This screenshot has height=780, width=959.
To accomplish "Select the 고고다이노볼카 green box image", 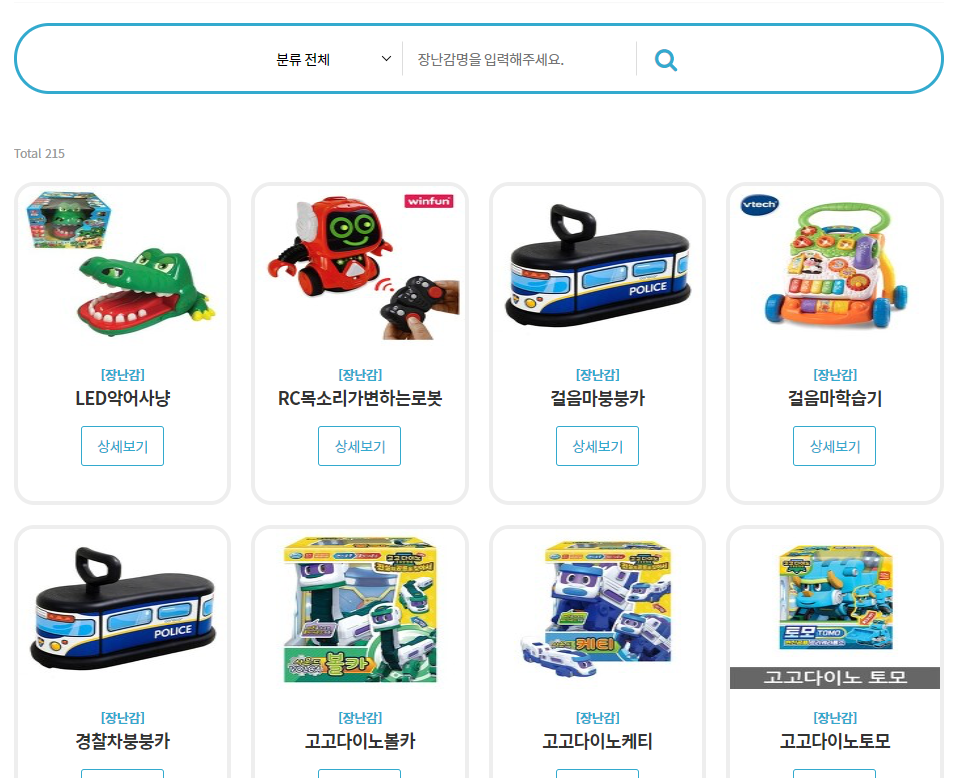I will tap(360, 610).
